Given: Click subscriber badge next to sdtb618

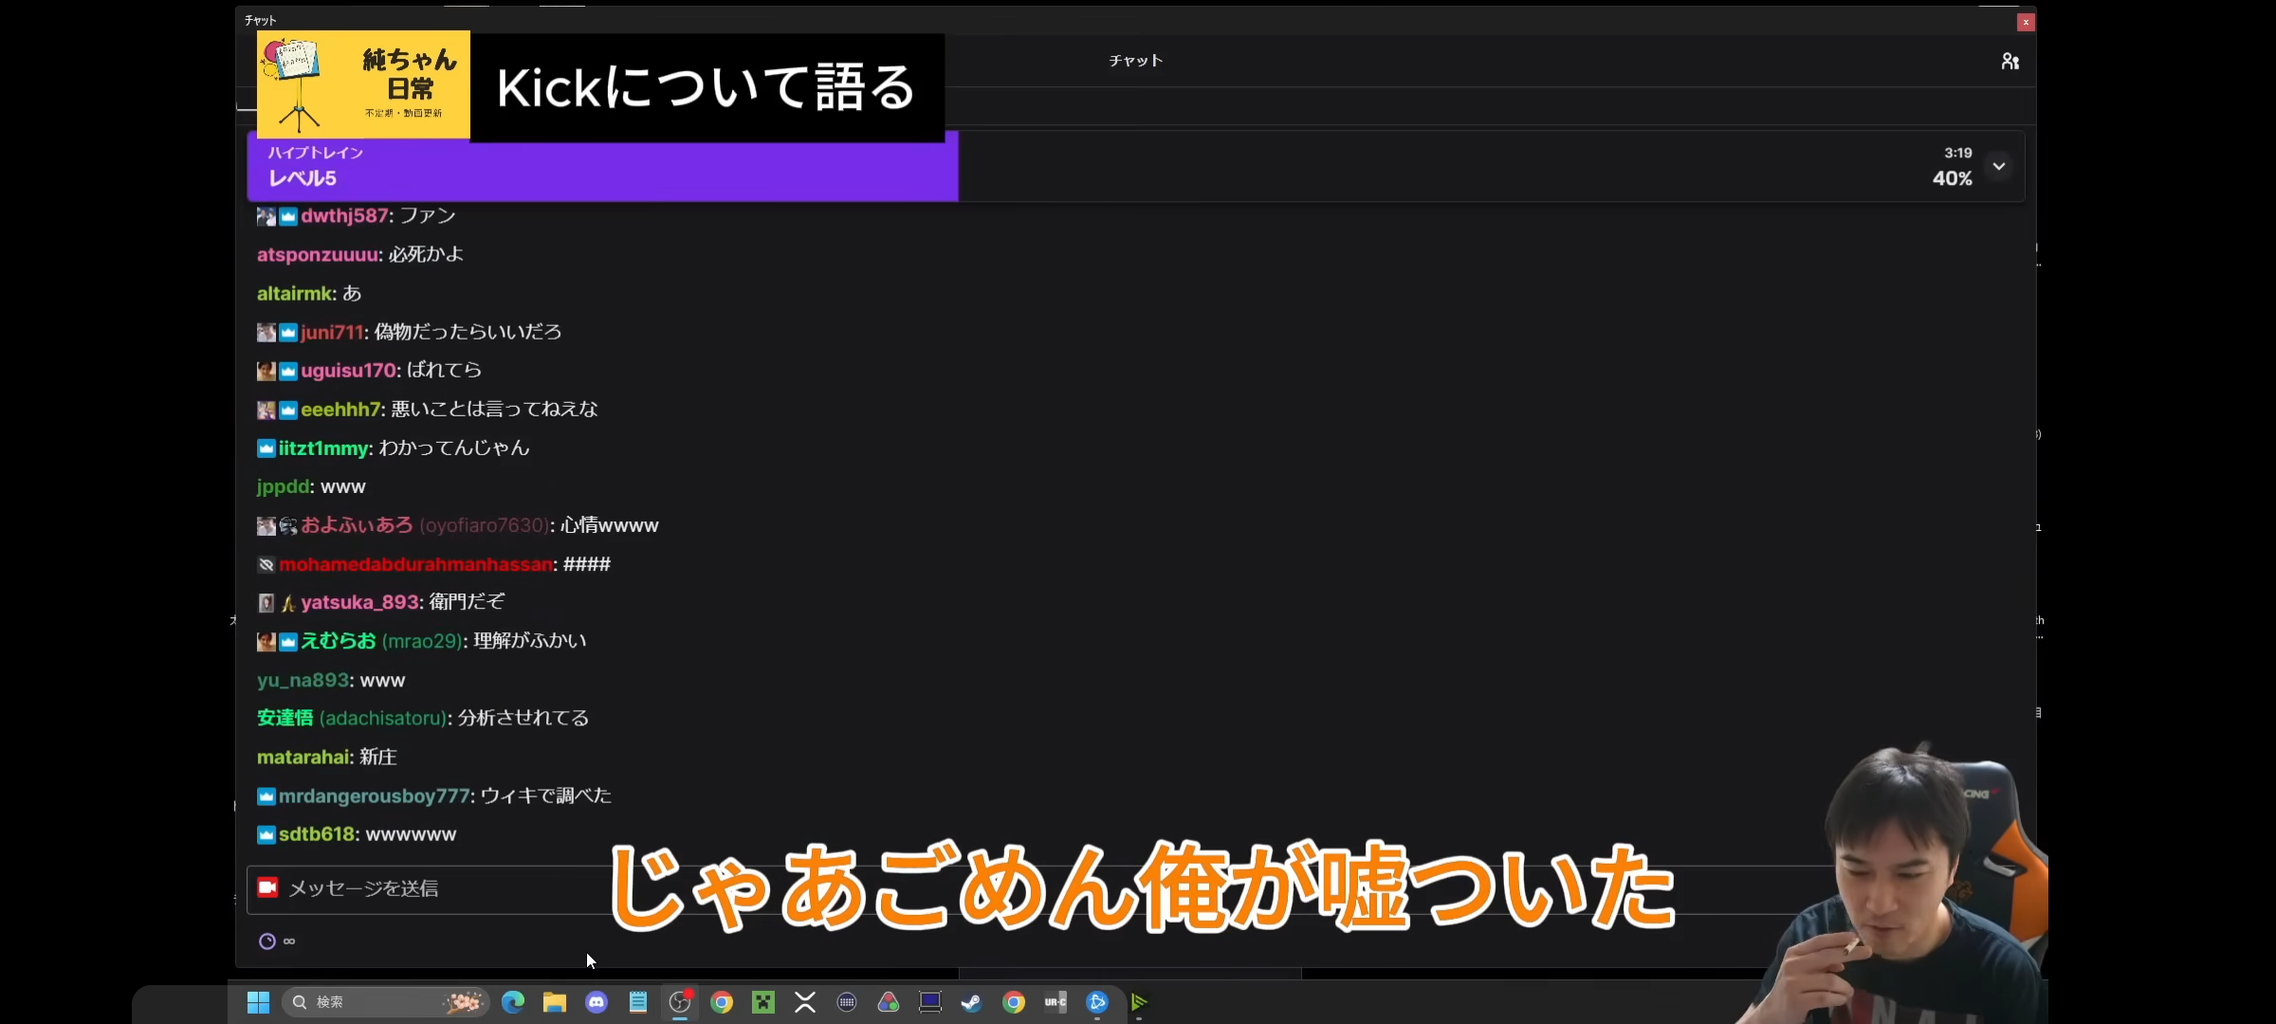Looking at the screenshot, I should [266, 835].
